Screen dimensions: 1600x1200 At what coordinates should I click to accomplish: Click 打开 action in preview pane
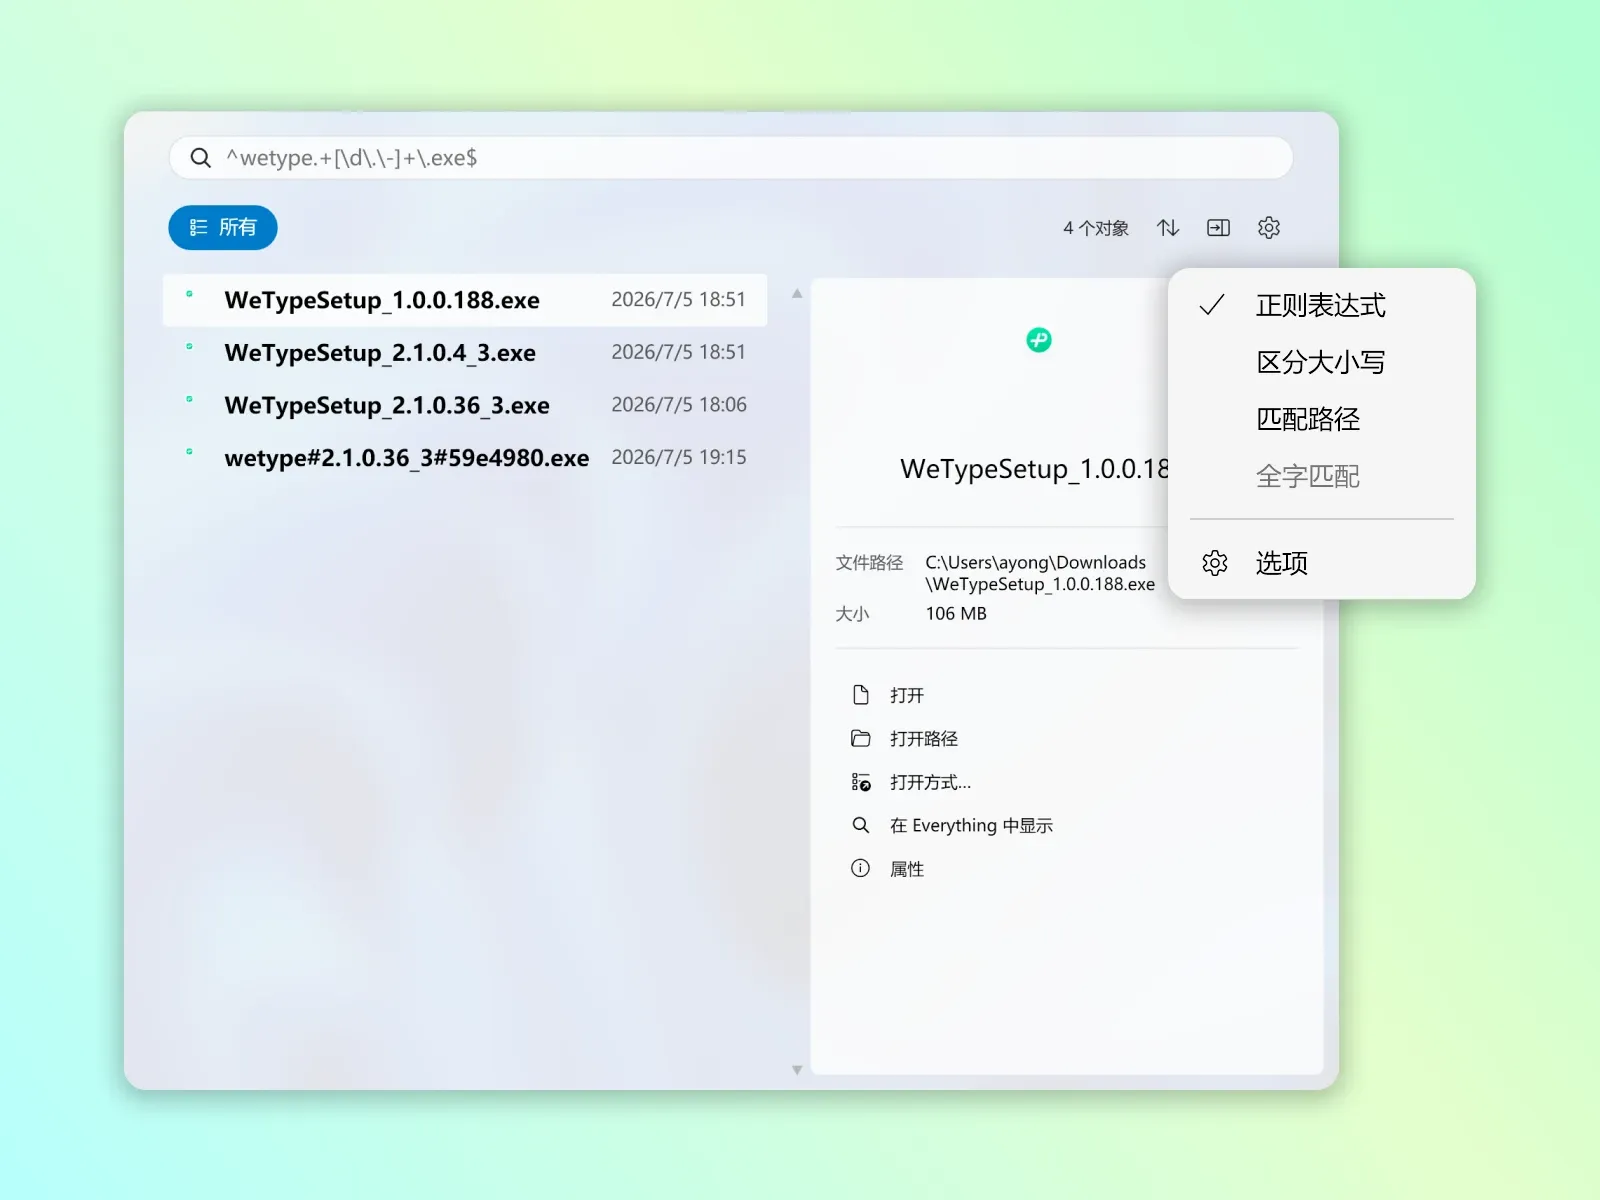pos(906,695)
